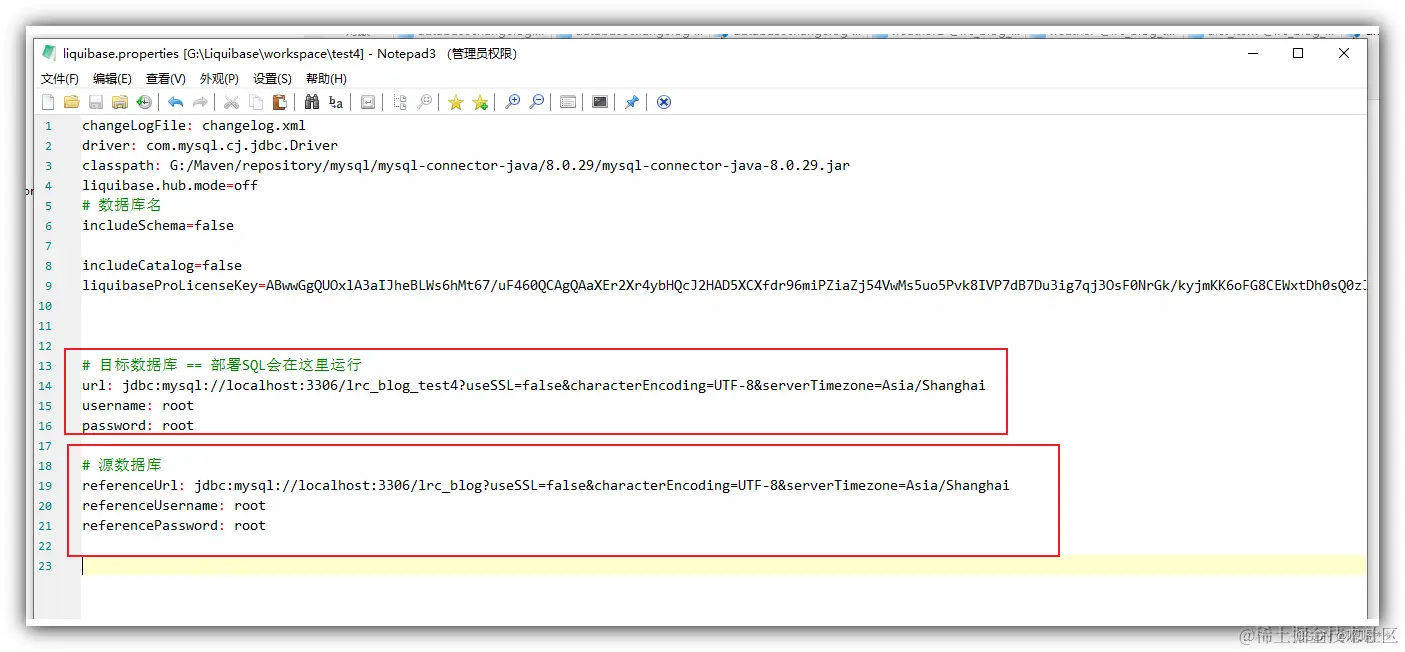Click the greyed magnifier icon after folds
The height and width of the screenshot is (652, 1405).
(424, 102)
